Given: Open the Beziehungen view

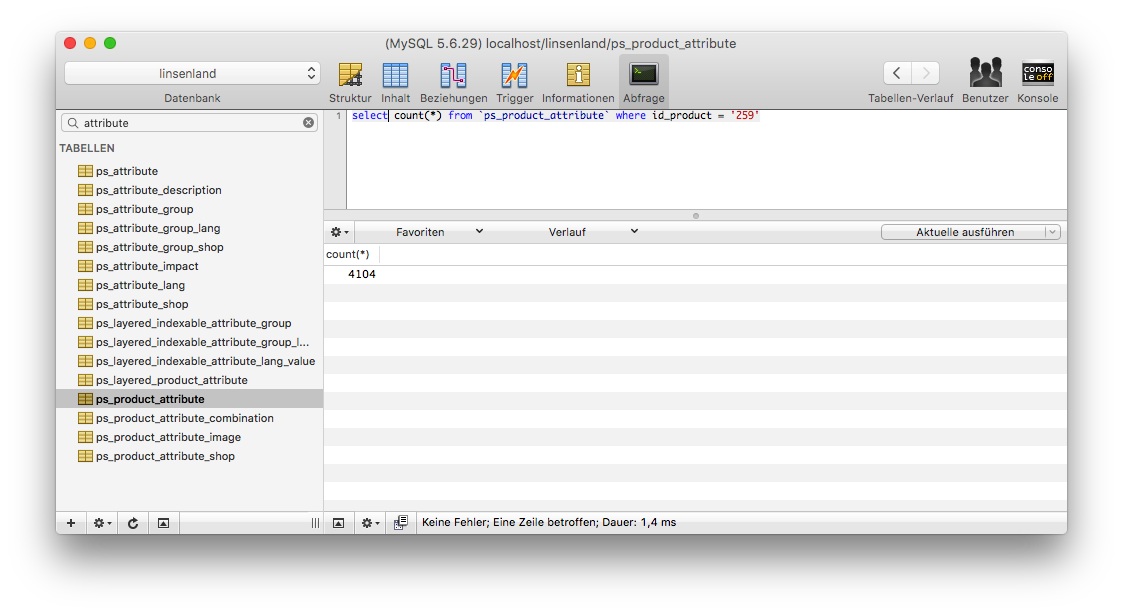Looking at the screenshot, I should (453, 82).
